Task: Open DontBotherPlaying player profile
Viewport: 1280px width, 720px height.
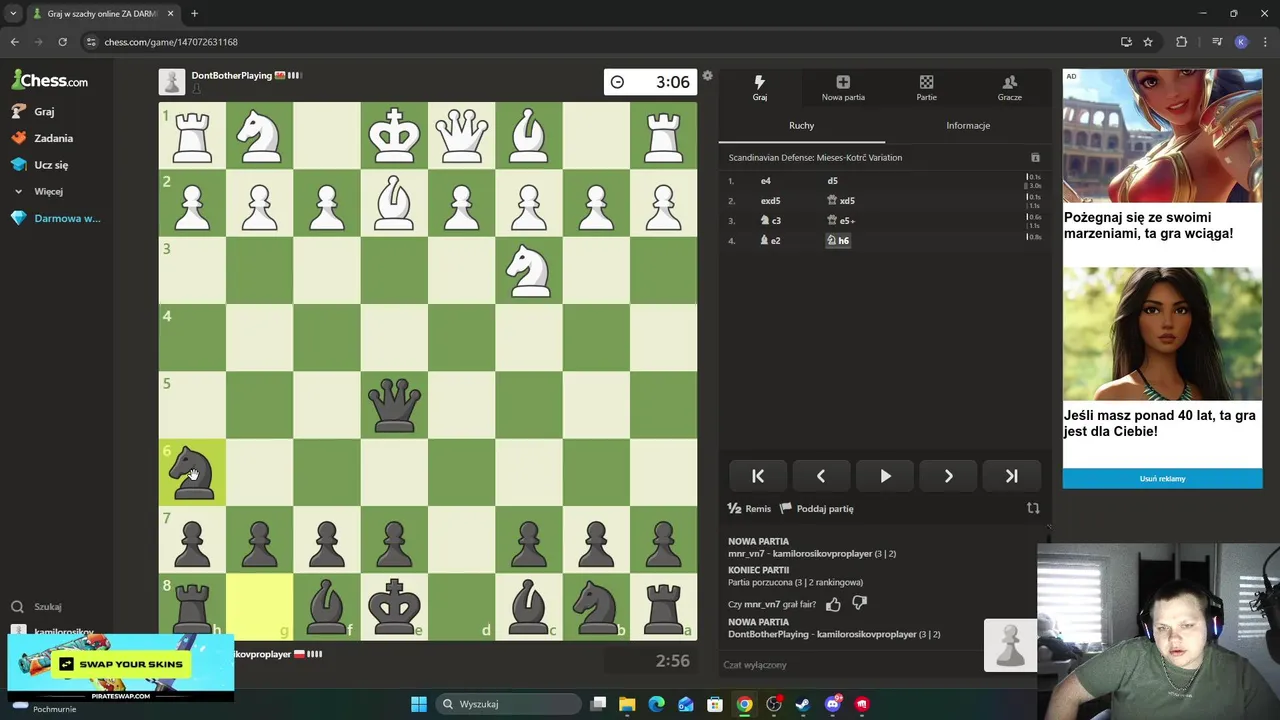Action: coord(231,75)
